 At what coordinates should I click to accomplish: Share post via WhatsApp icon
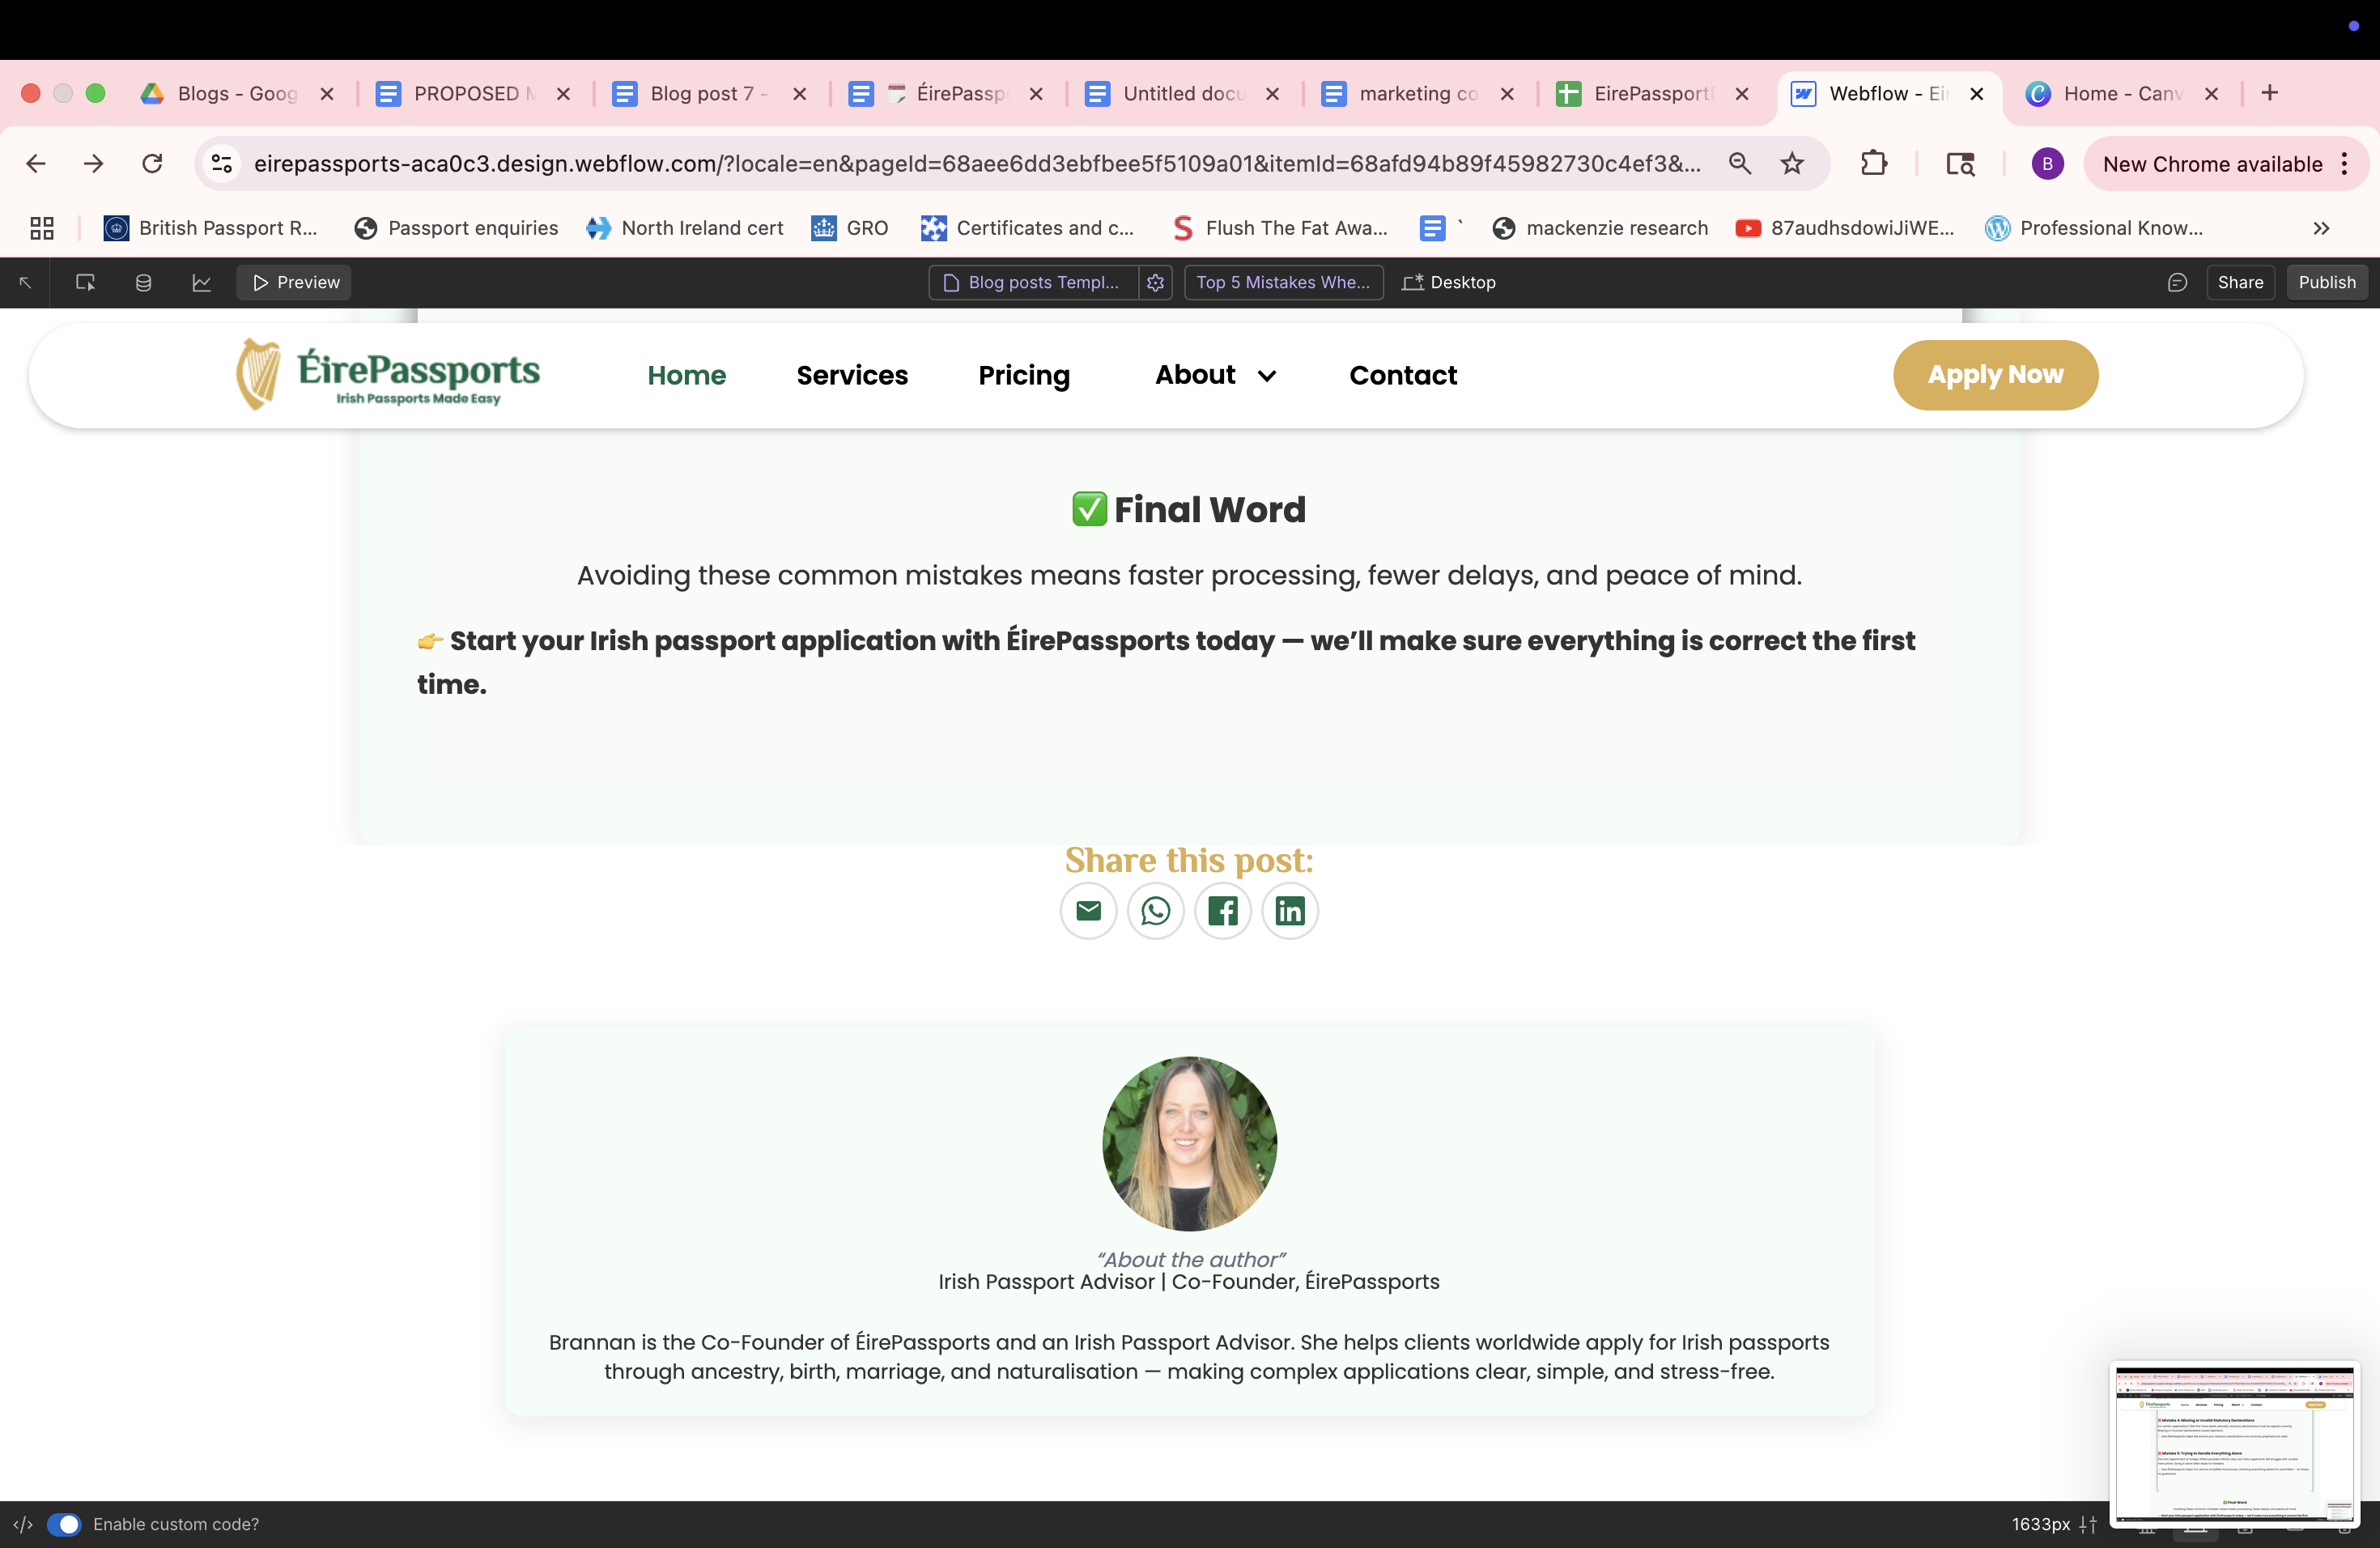pyautogui.click(x=1155, y=910)
